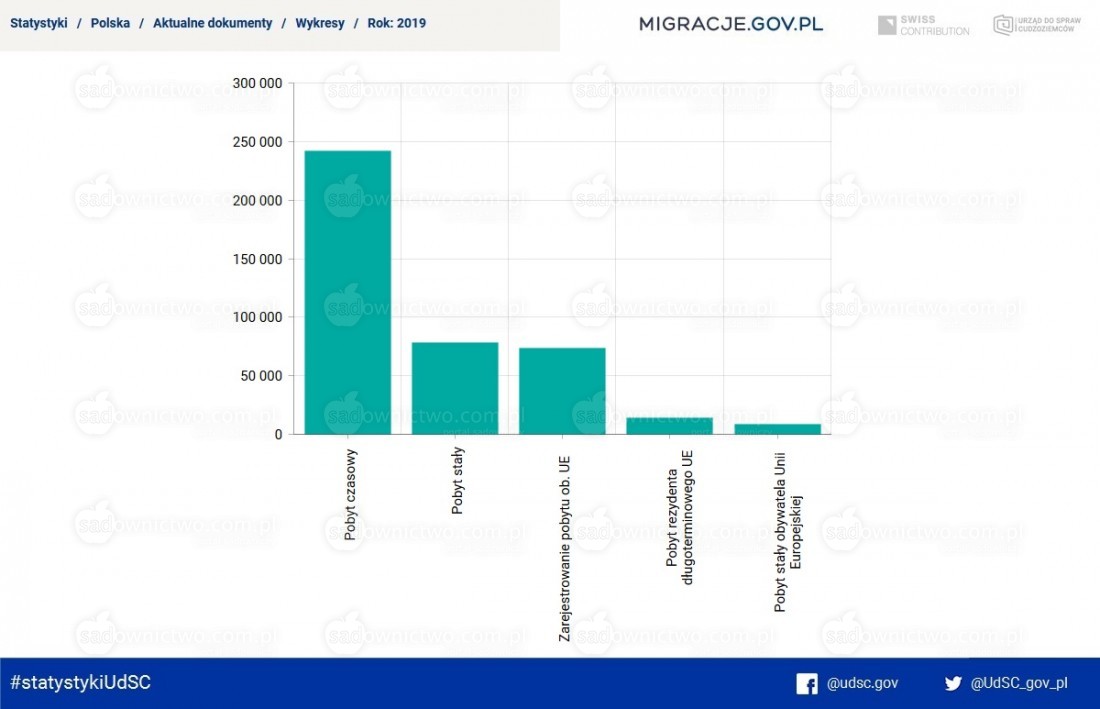1100x709 pixels.
Task: Select the Zarejestrowanie pobytu ob. UE bar
Action: pyautogui.click(x=563, y=391)
